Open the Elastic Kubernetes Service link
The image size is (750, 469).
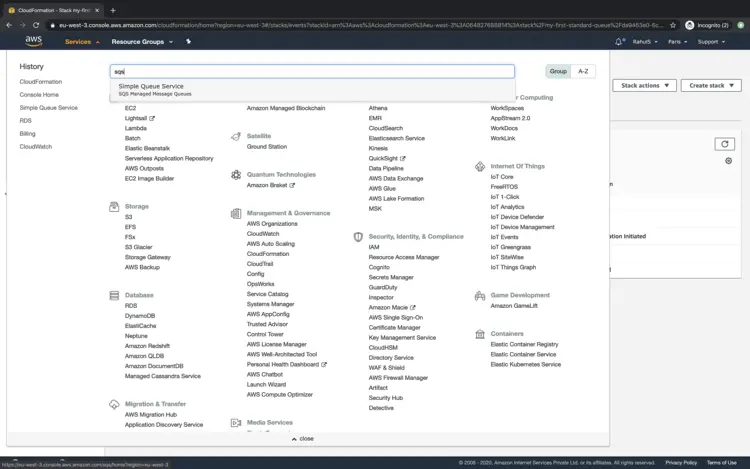click(x=526, y=364)
